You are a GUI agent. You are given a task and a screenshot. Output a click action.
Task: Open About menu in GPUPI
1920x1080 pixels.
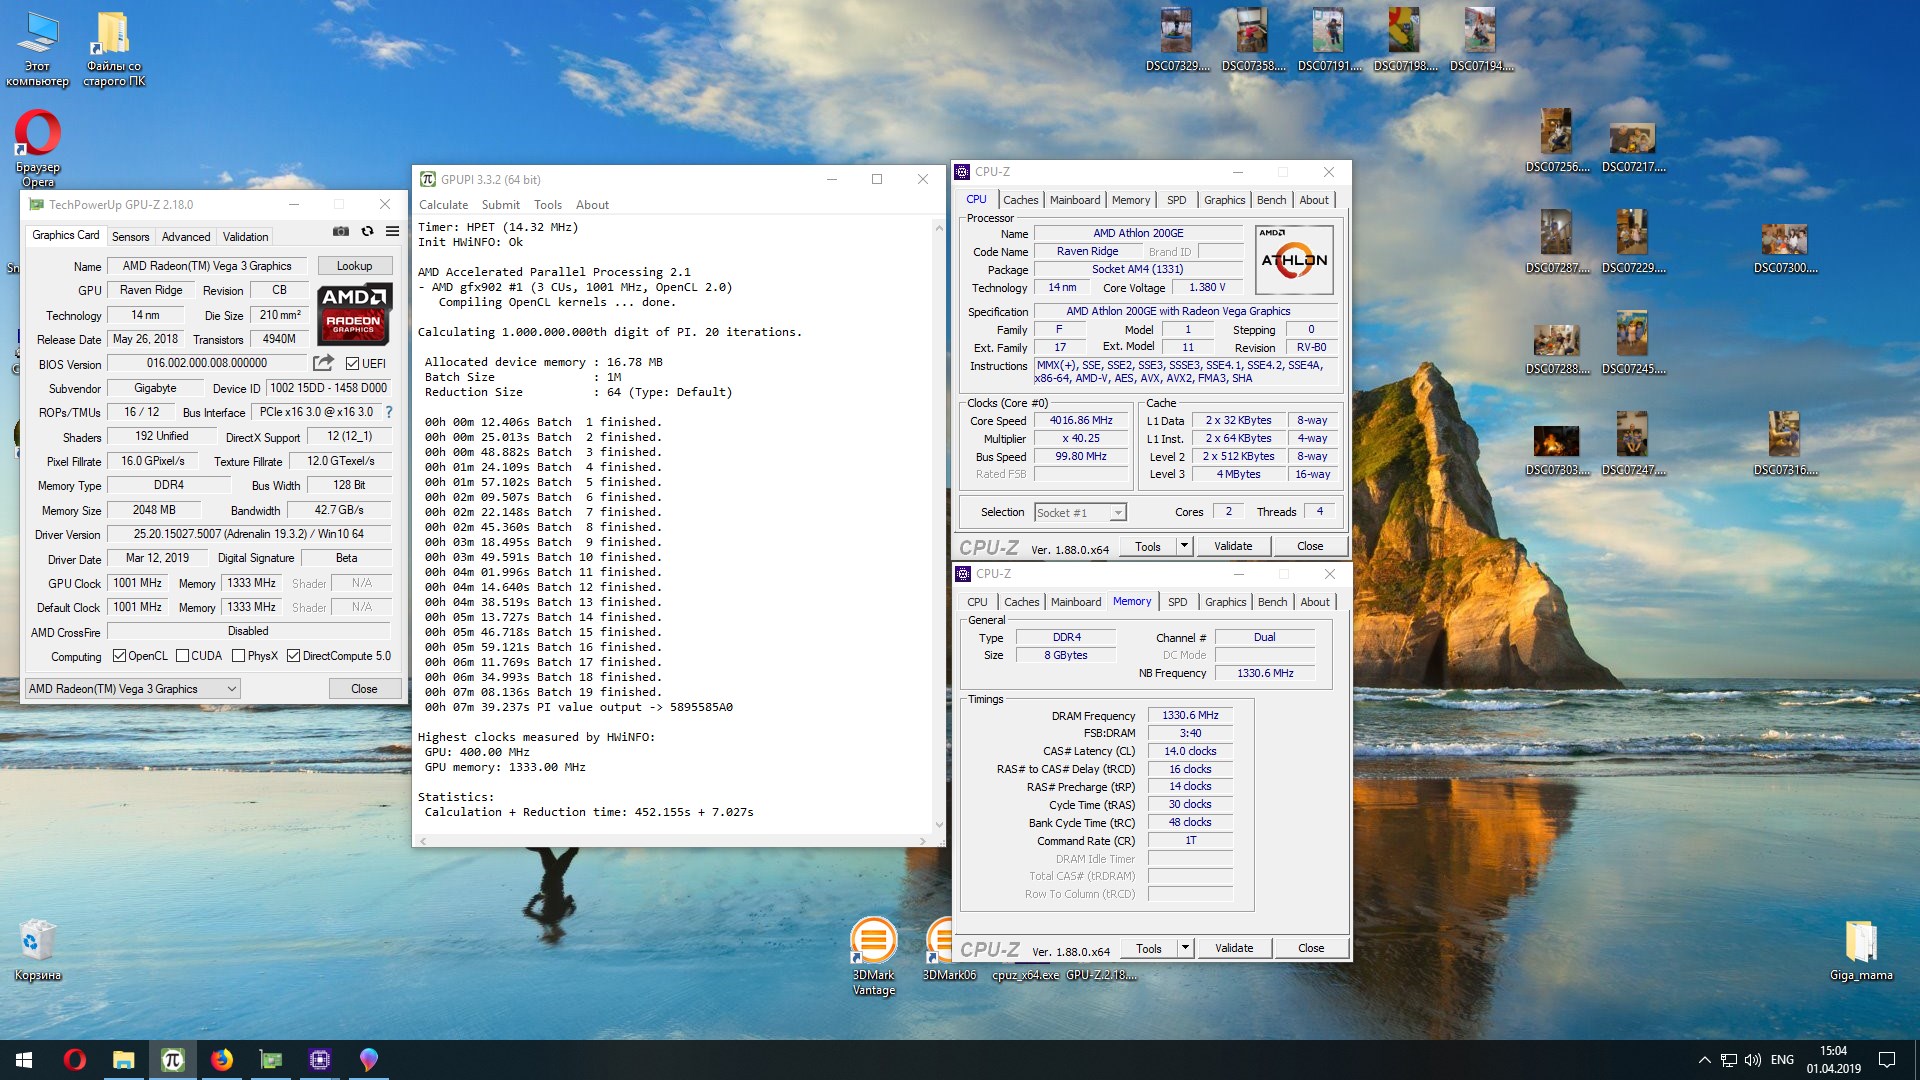coord(592,205)
